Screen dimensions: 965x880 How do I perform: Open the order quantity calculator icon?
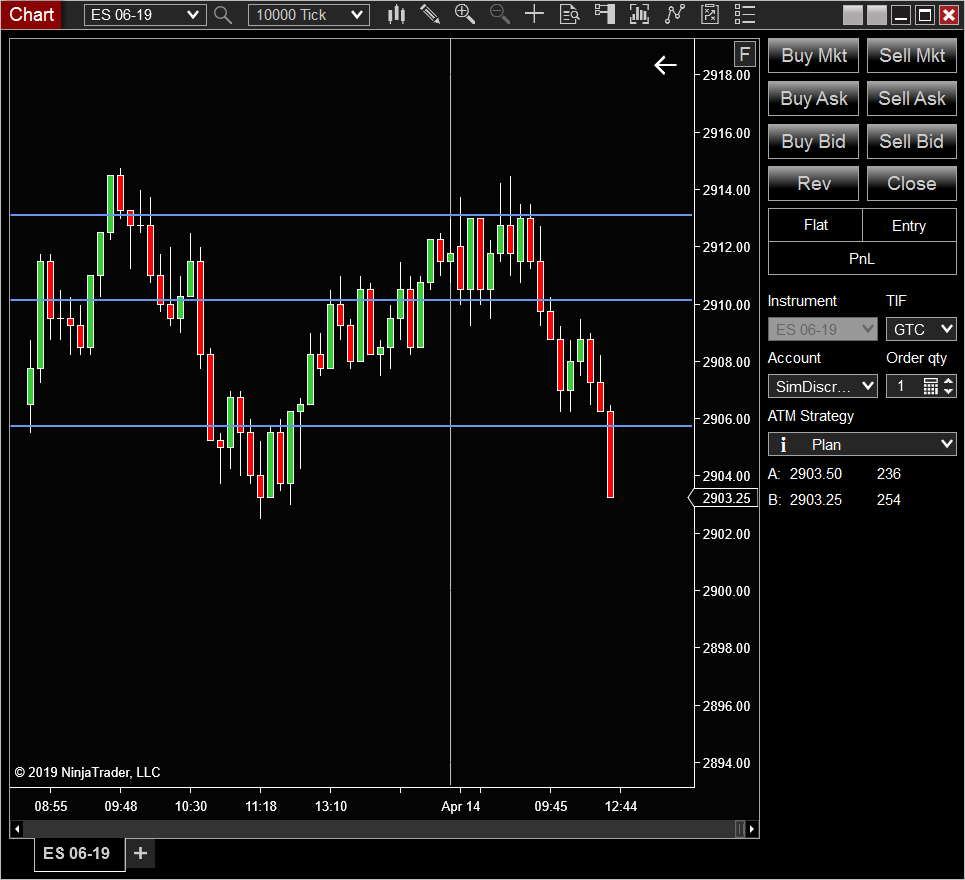931,386
